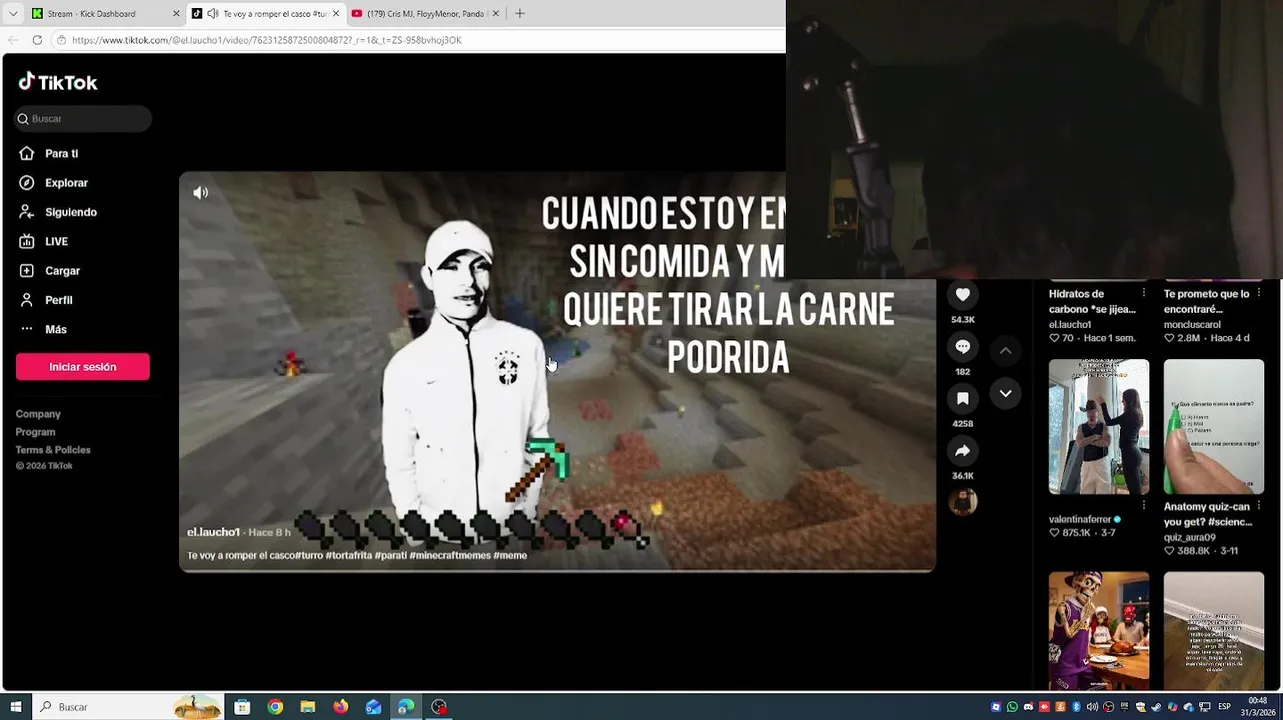Open File Explorer from taskbar
Viewport: 1283px width, 720px height.
(308, 707)
